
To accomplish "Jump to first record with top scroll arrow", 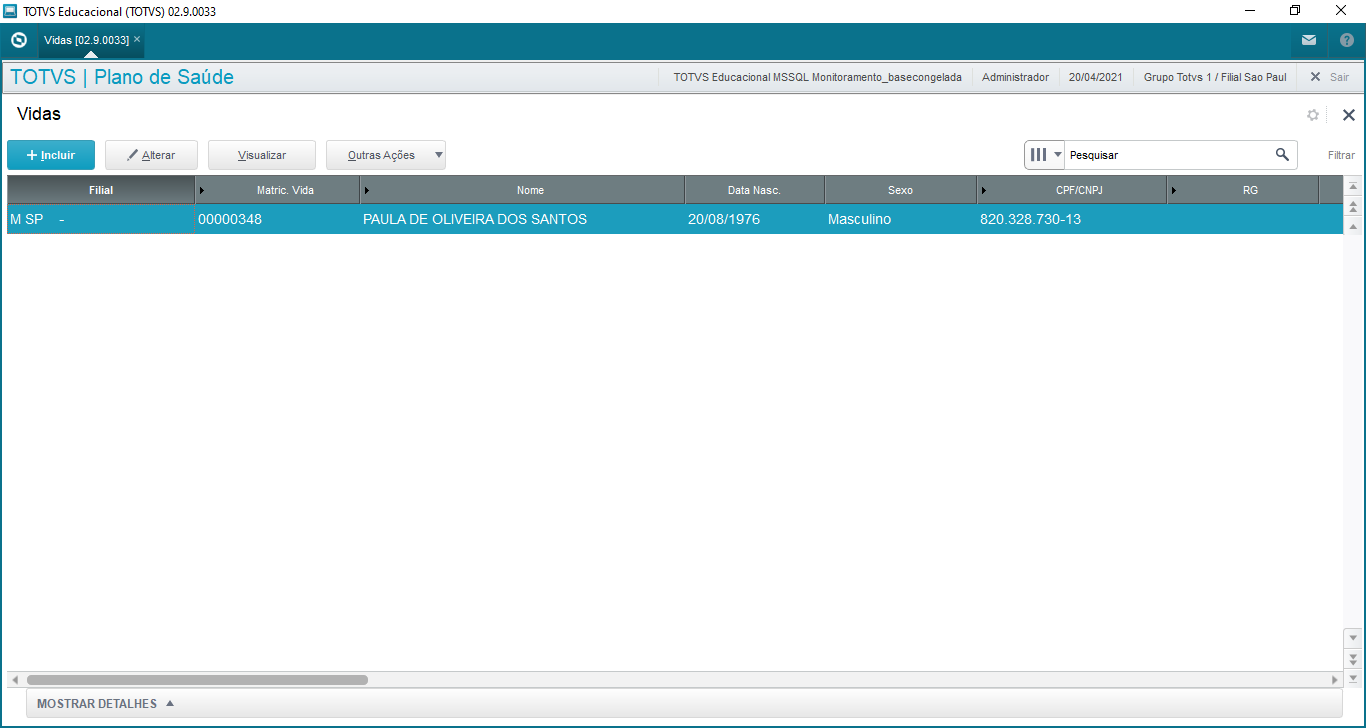I will point(1353,187).
